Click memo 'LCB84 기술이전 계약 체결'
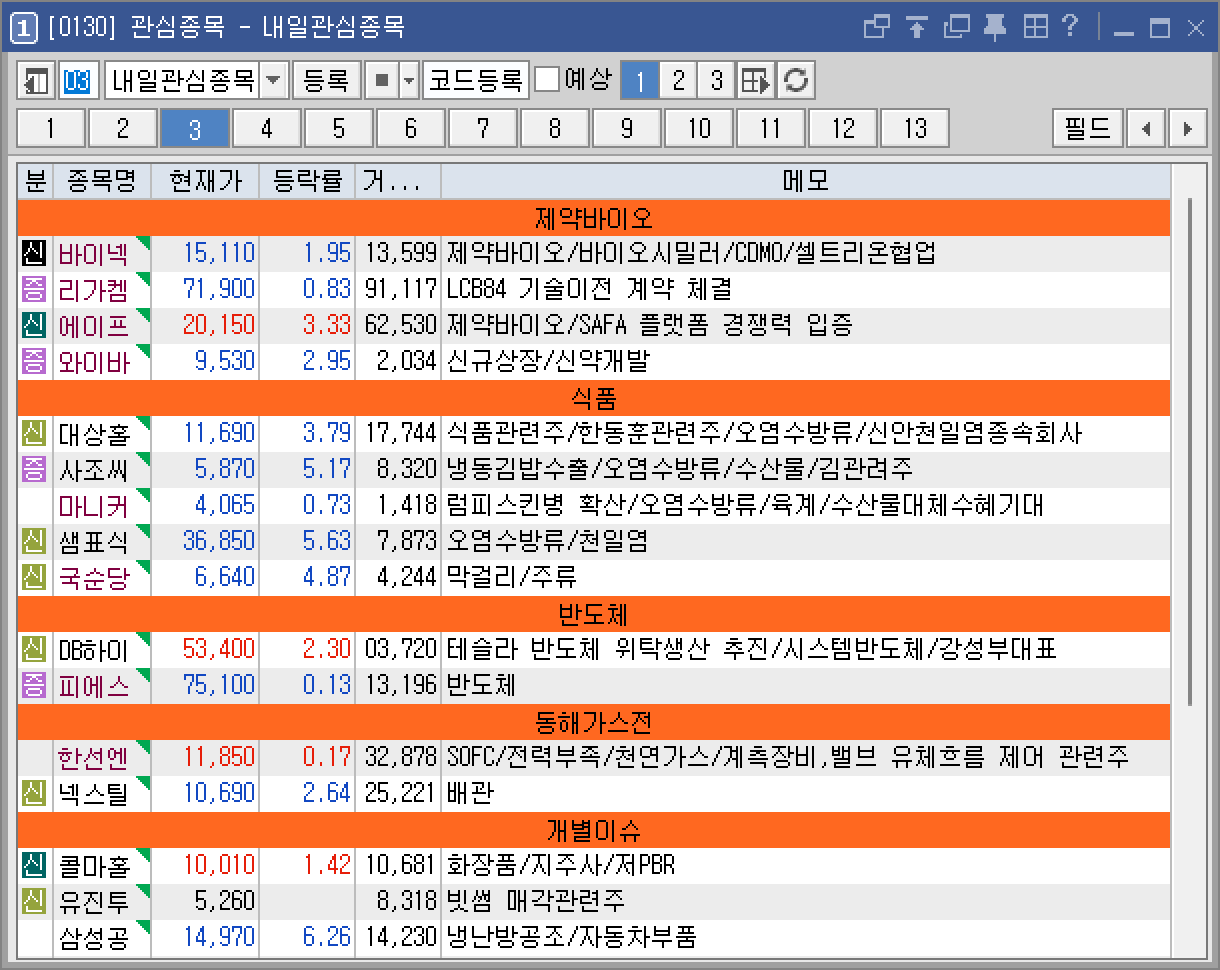The width and height of the screenshot is (1220, 970). 589,290
